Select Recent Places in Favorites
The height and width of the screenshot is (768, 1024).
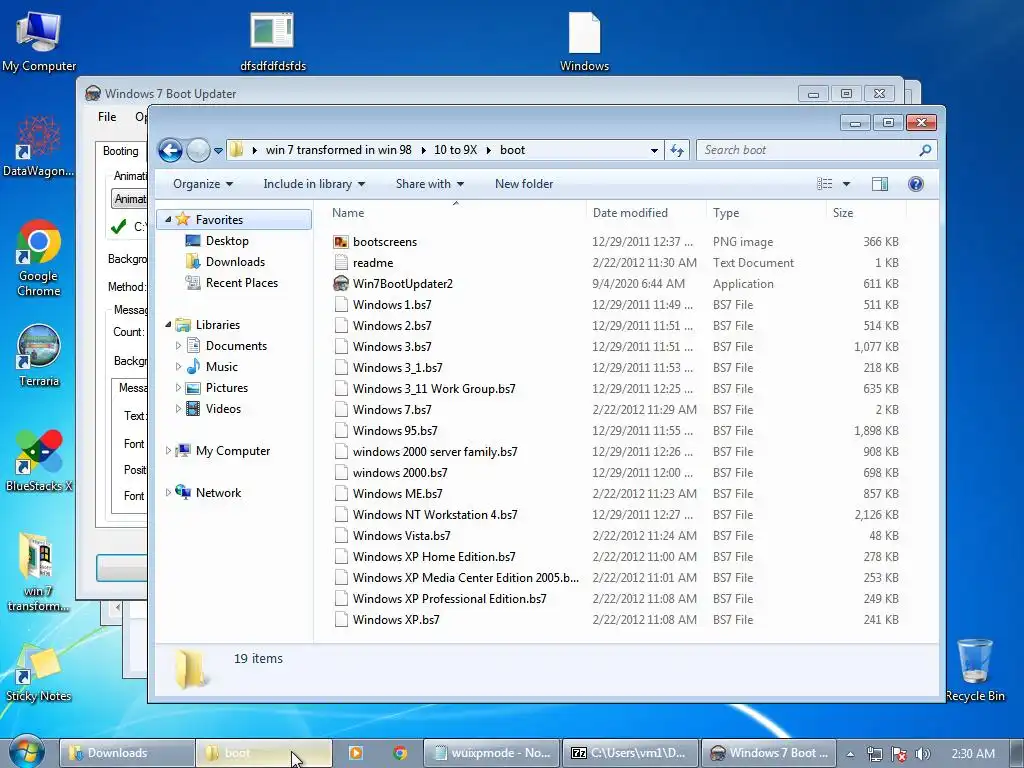coord(242,283)
